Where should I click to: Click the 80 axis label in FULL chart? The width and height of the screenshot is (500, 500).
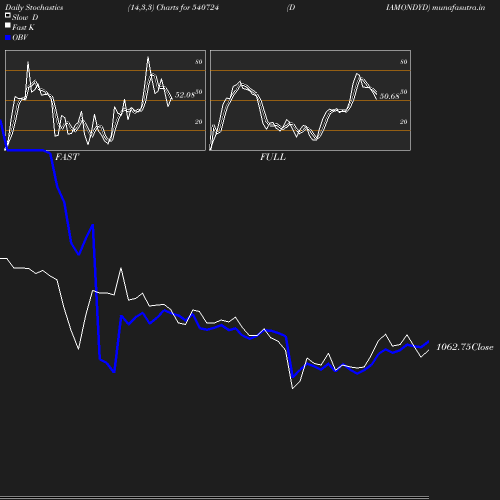tap(403, 62)
